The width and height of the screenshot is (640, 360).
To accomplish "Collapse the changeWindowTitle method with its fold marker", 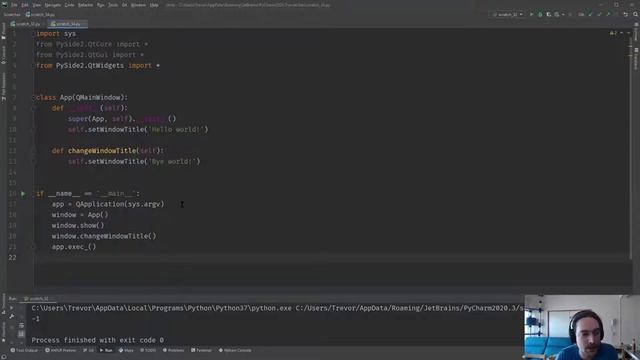I will (x=34, y=151).
